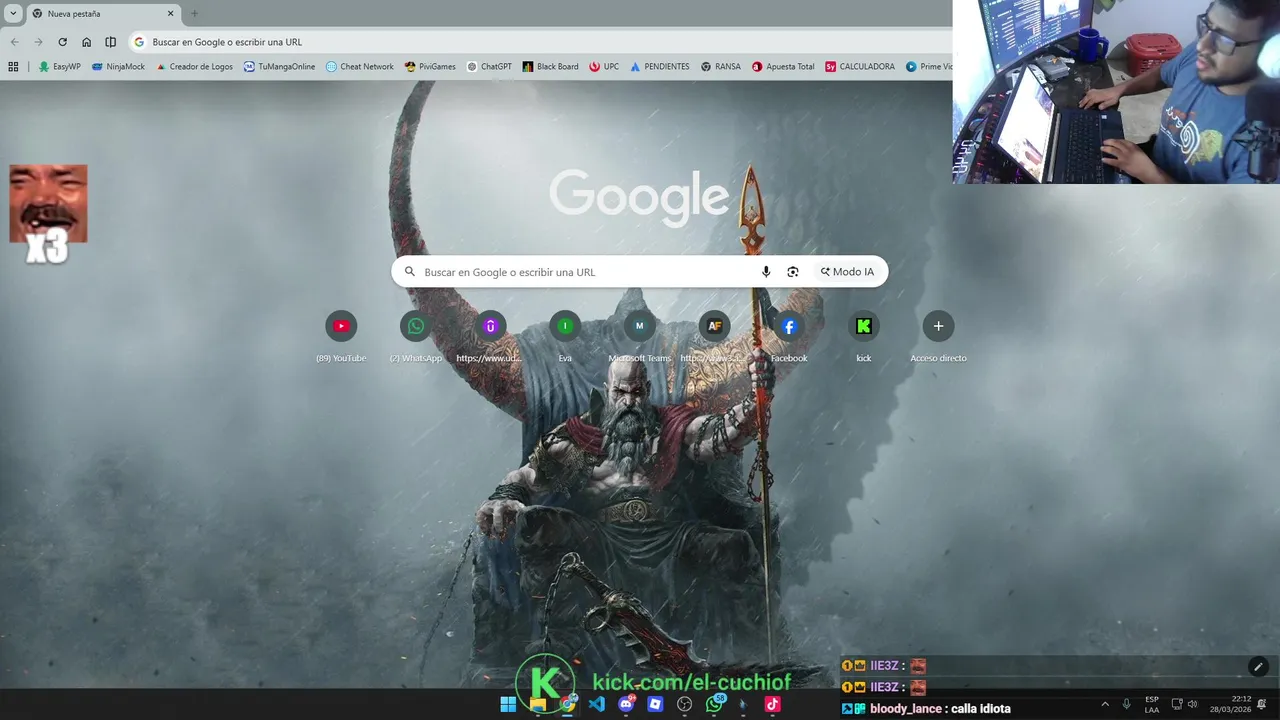Viewport: 1280px width, 720px height.
Task: Open the WhatsApp shortcut tile
Action: pos(416,336)
